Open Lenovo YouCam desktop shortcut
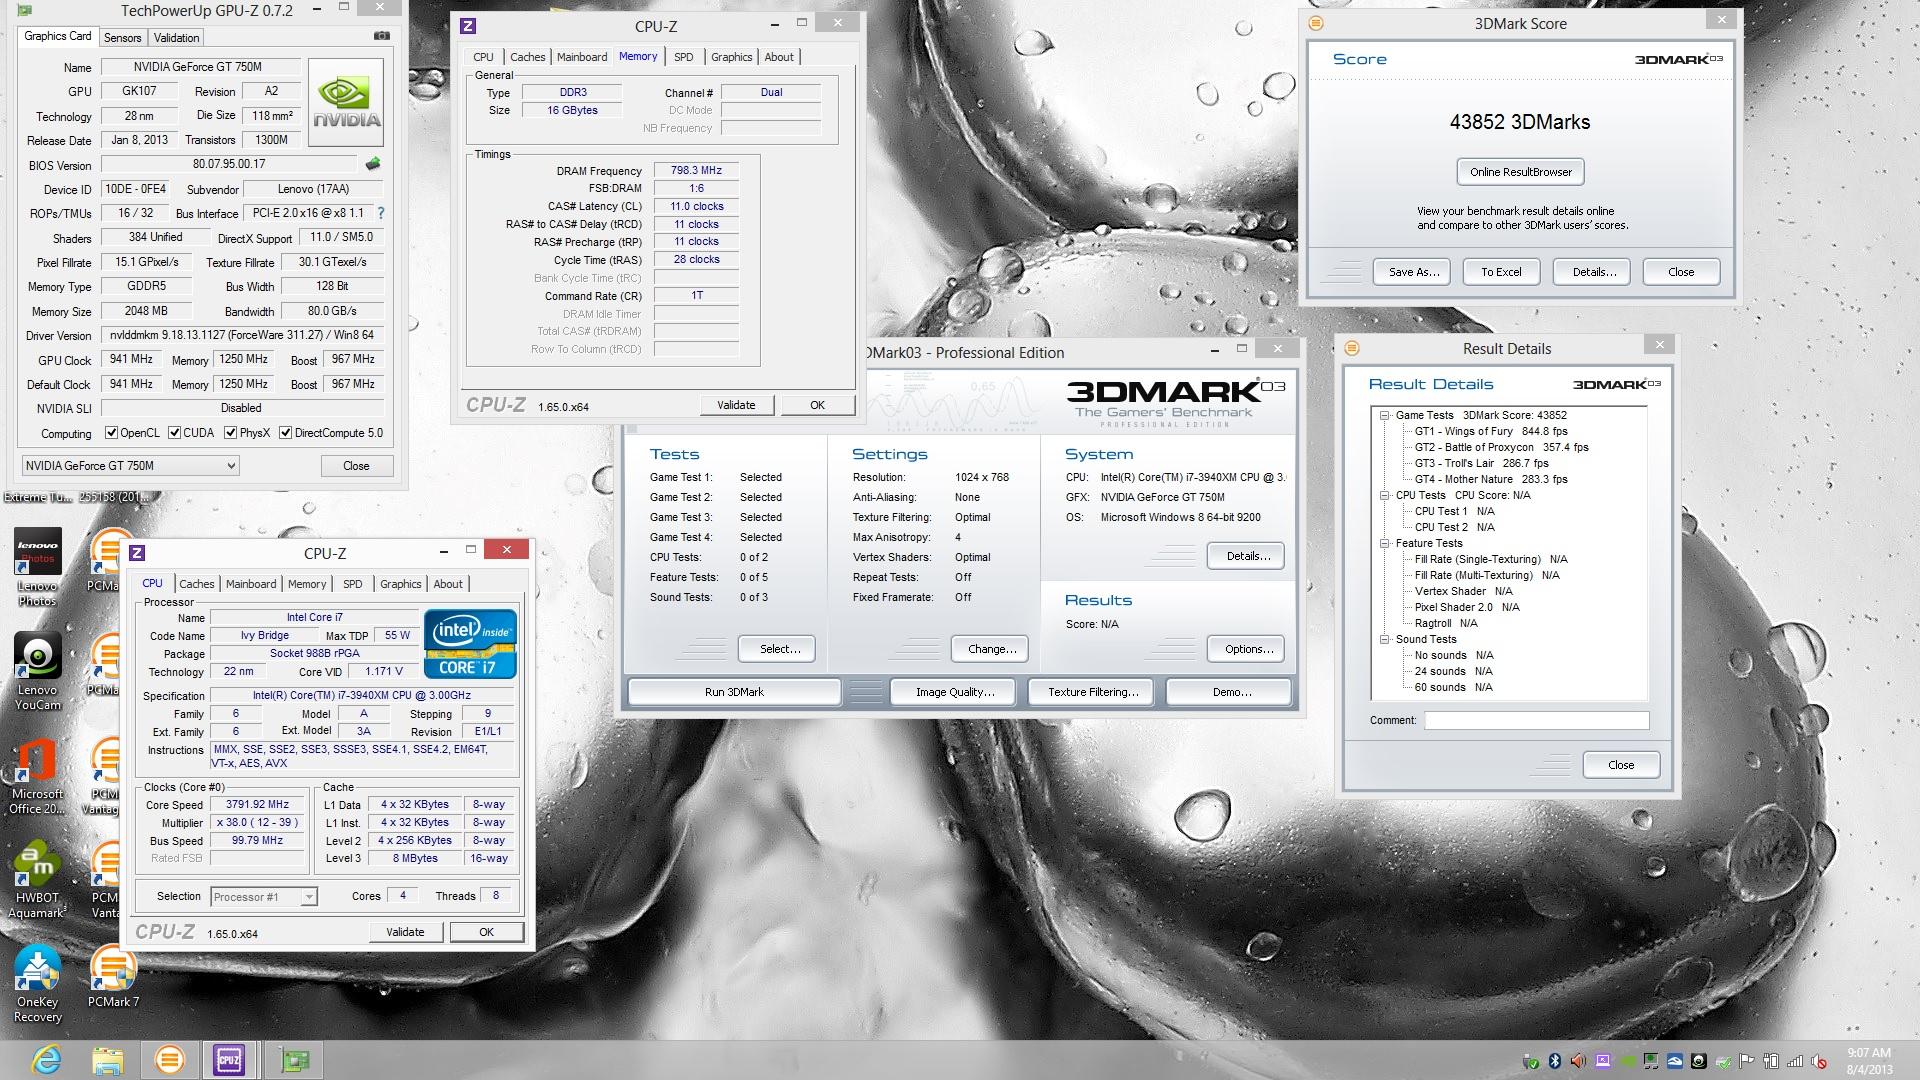This screenshot has height=1080, width=1920. [38, 672]
